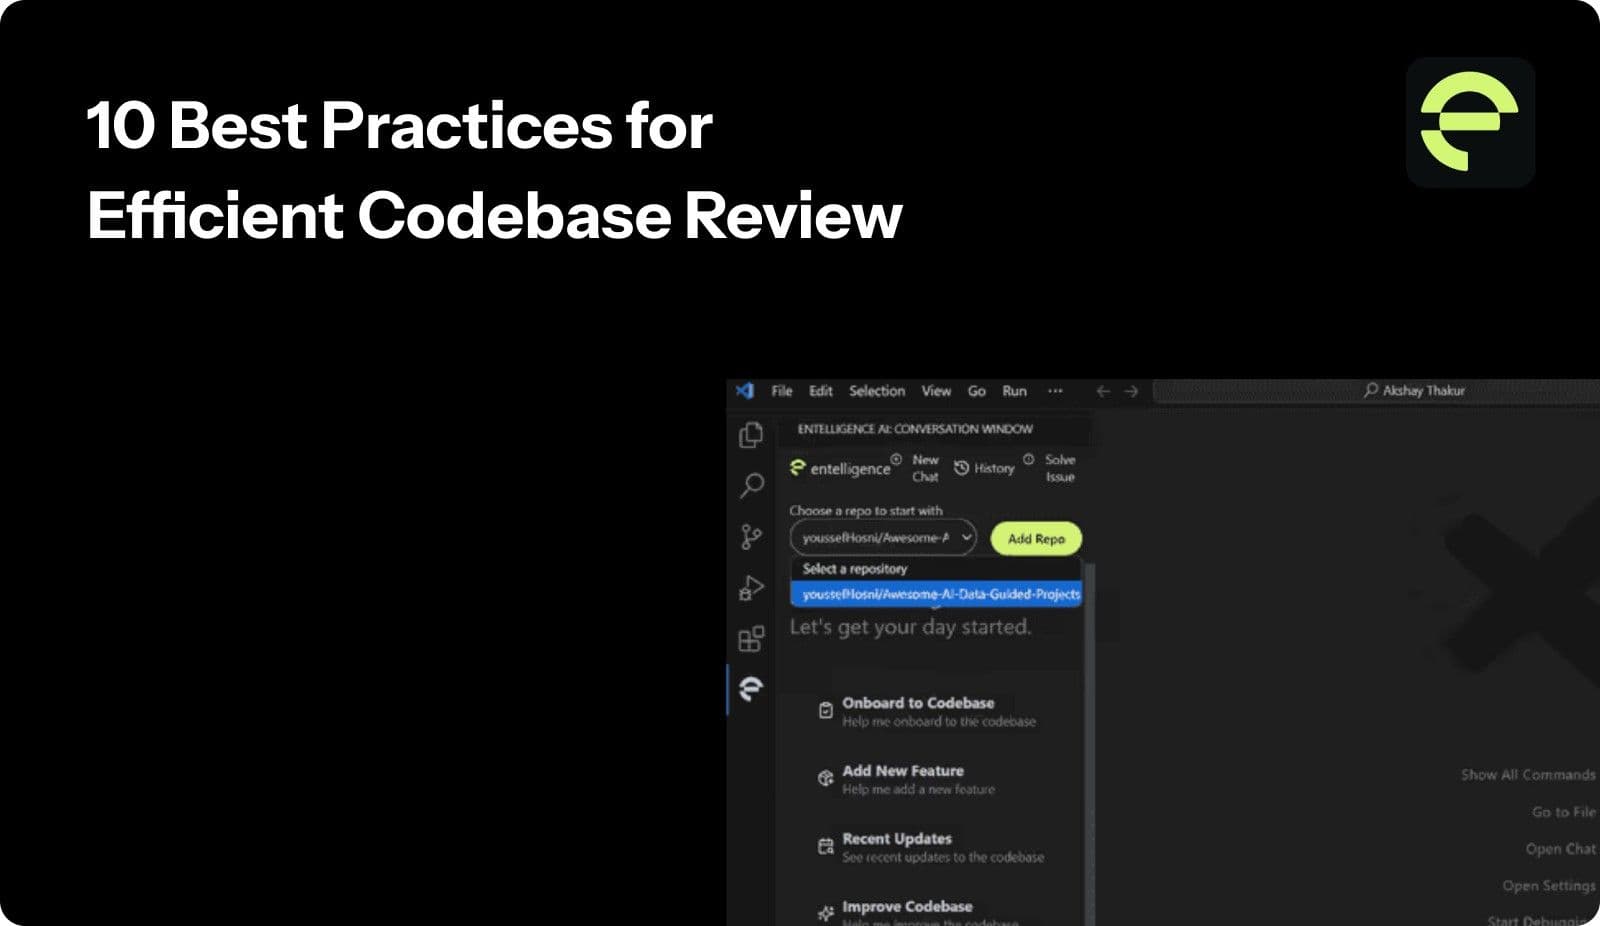Open the Go menu
Image resolution: width=1600 pixels, height=926 pixels.
tap(977, 391)
